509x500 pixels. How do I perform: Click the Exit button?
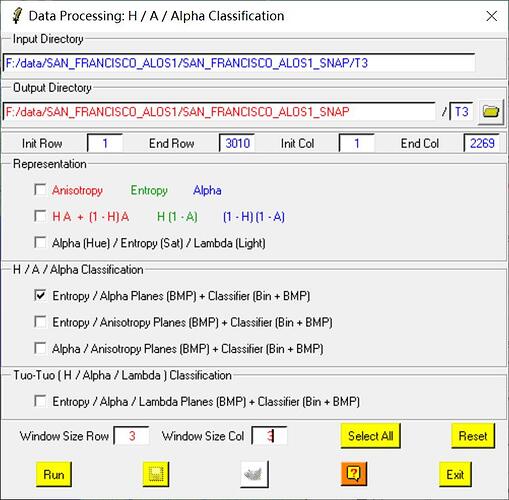click(455, 474)
